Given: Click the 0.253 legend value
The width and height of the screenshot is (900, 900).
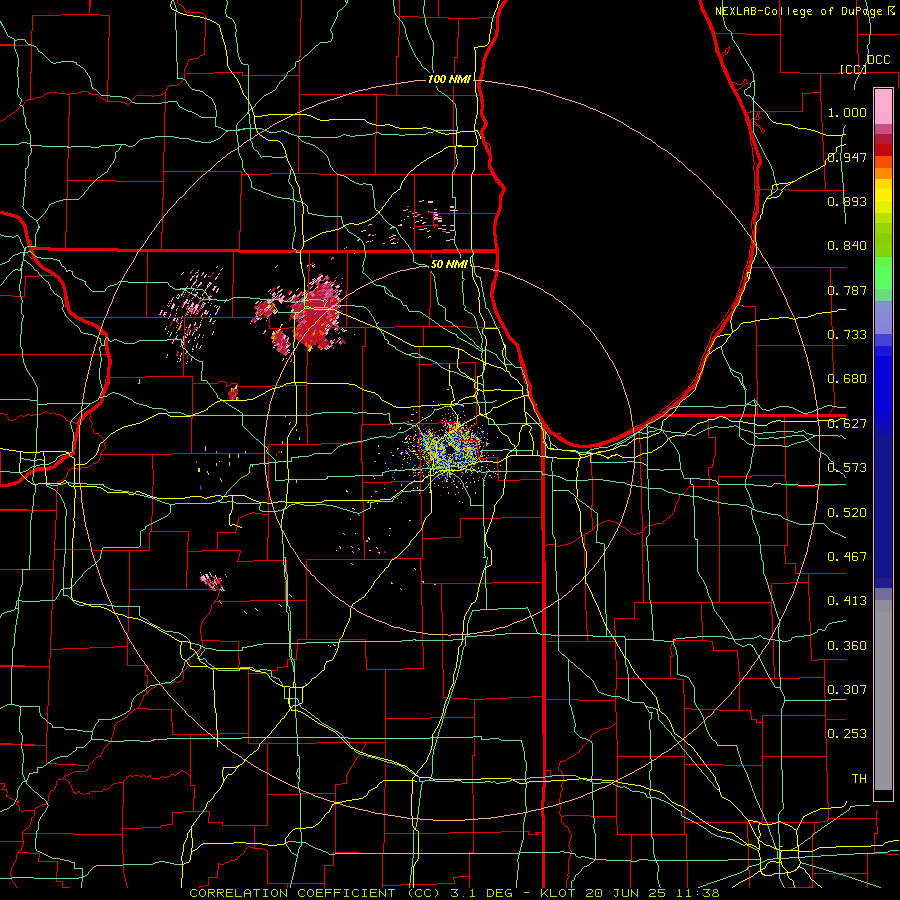Looking at the screenshot, I should [x=847, y=734].
